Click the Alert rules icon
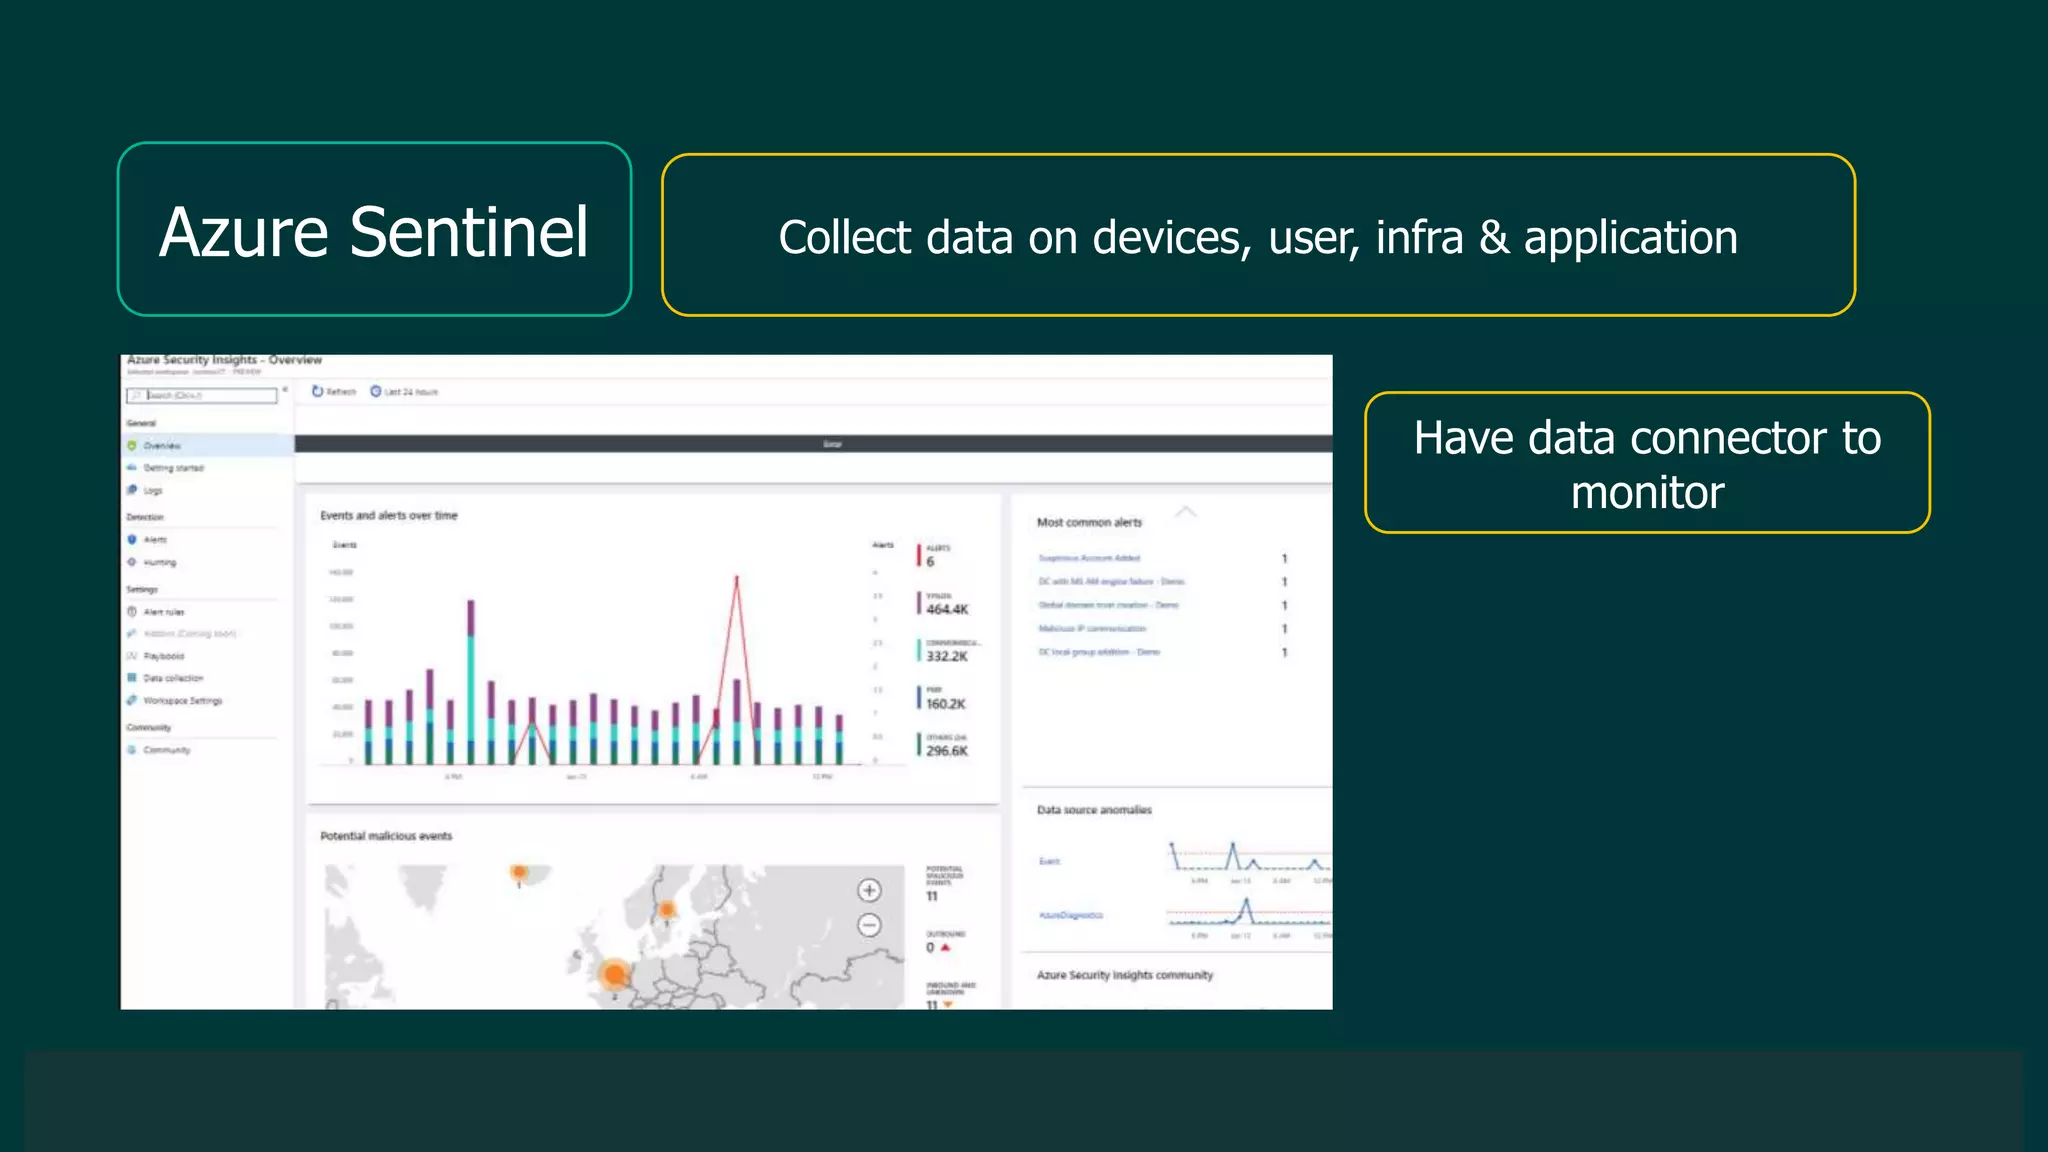The image size is (2048, 1152). click(x=132, y=612)
